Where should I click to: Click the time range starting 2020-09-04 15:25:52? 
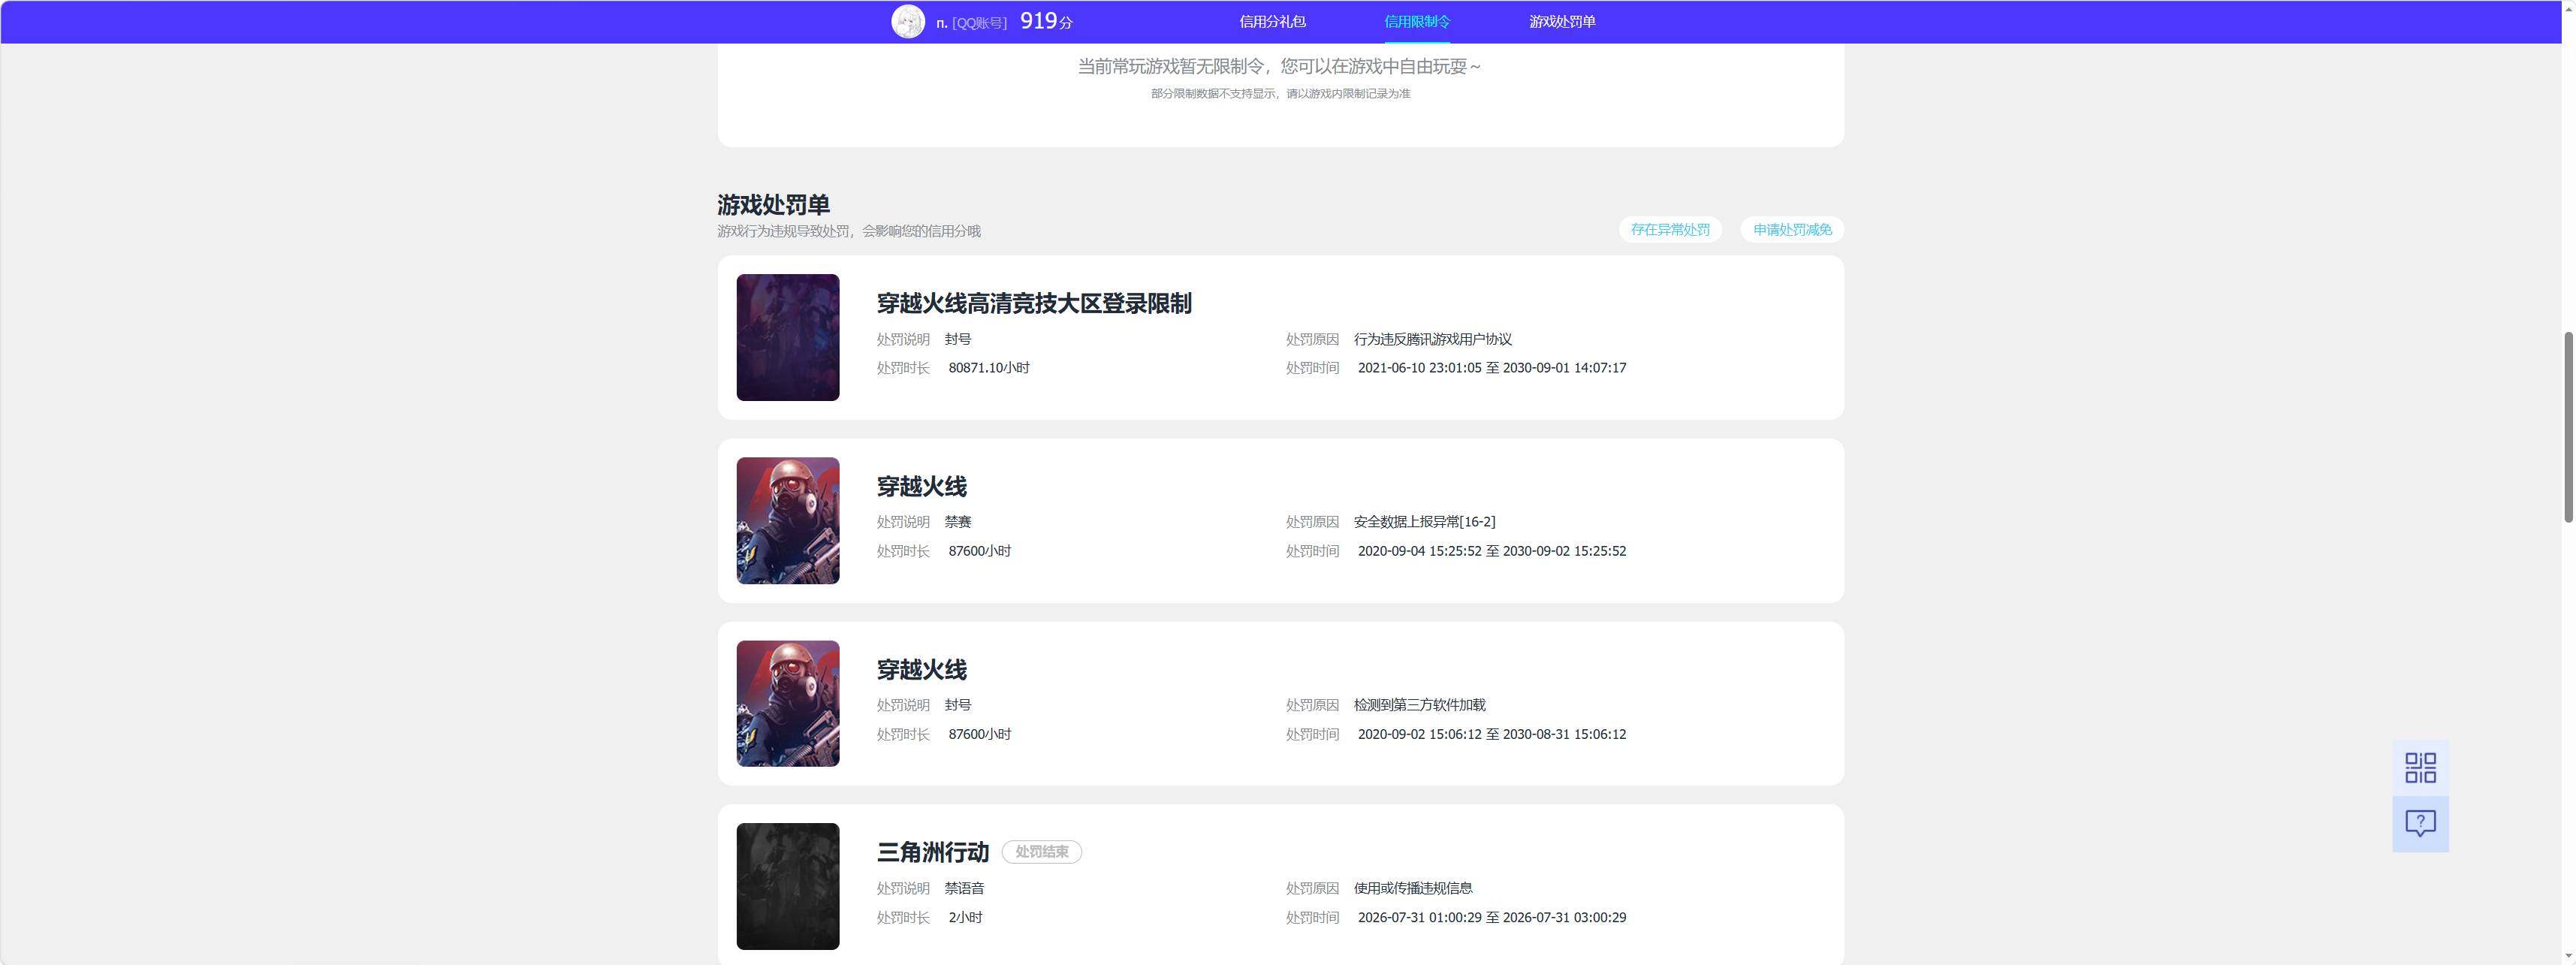tap(1492, 551)
